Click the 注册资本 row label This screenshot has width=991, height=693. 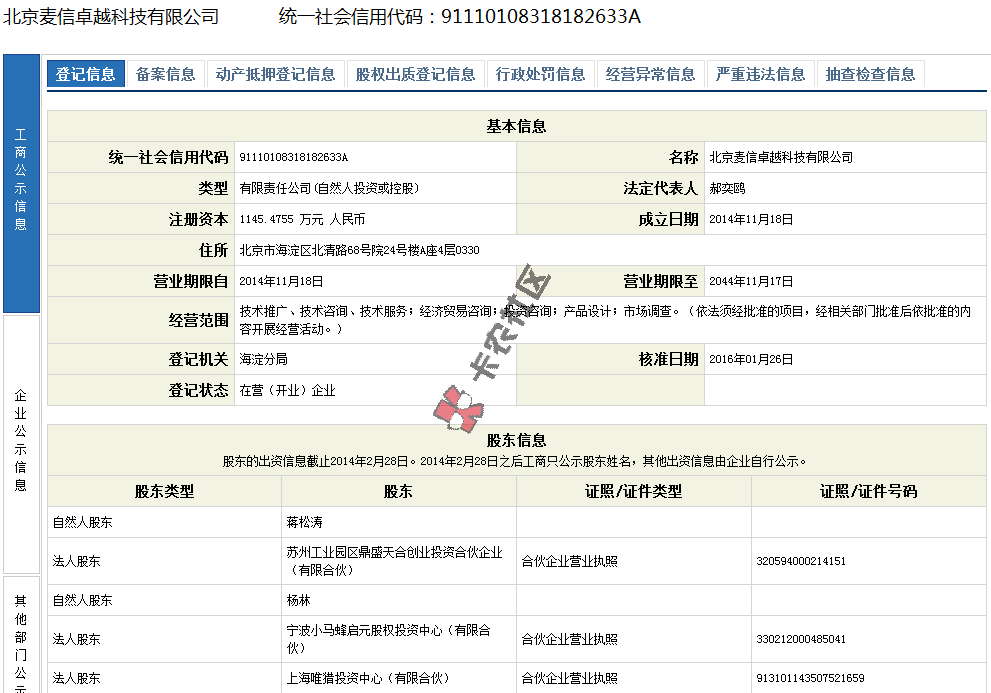[x=198, y=219]
